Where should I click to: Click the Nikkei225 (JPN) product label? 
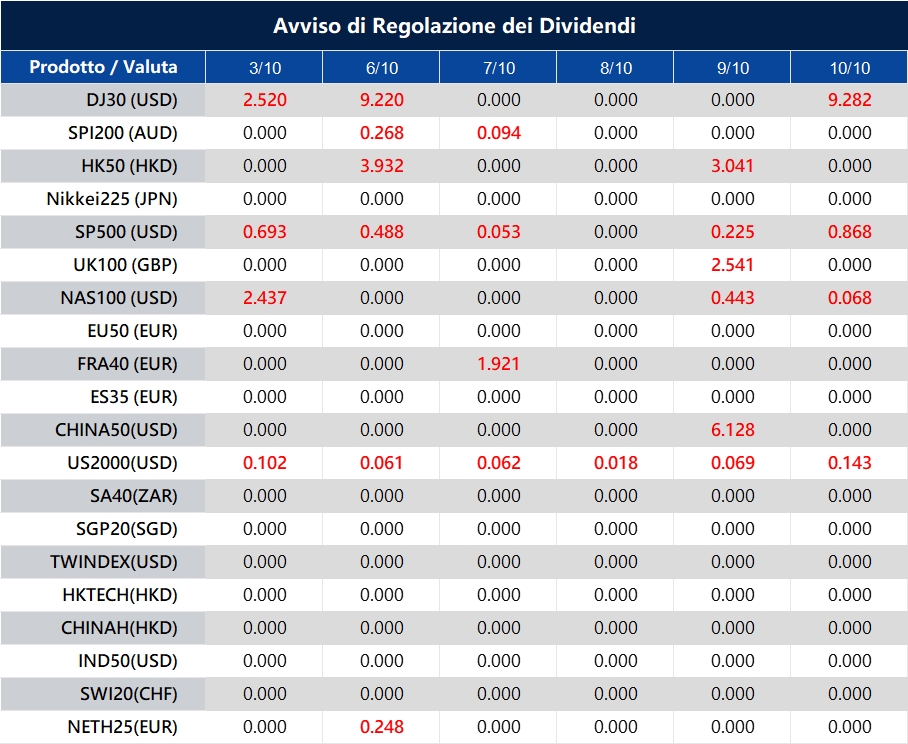point(112,199)
